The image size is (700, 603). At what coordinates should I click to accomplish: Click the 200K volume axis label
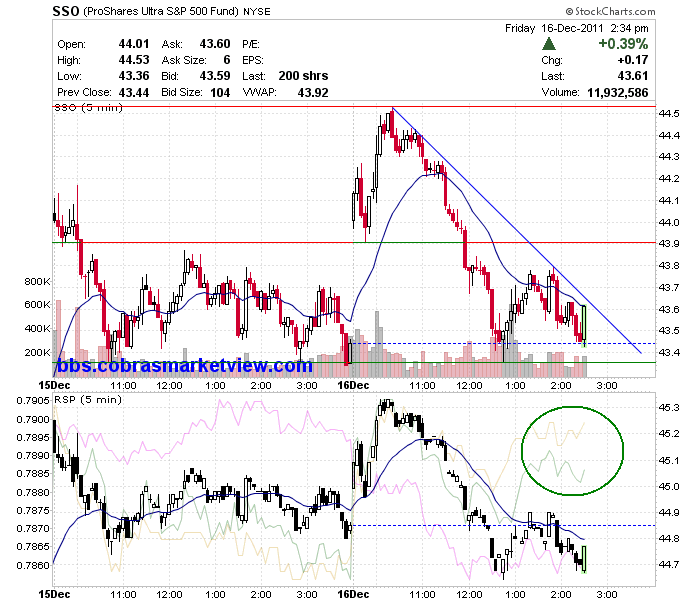[x=38, y=353]
